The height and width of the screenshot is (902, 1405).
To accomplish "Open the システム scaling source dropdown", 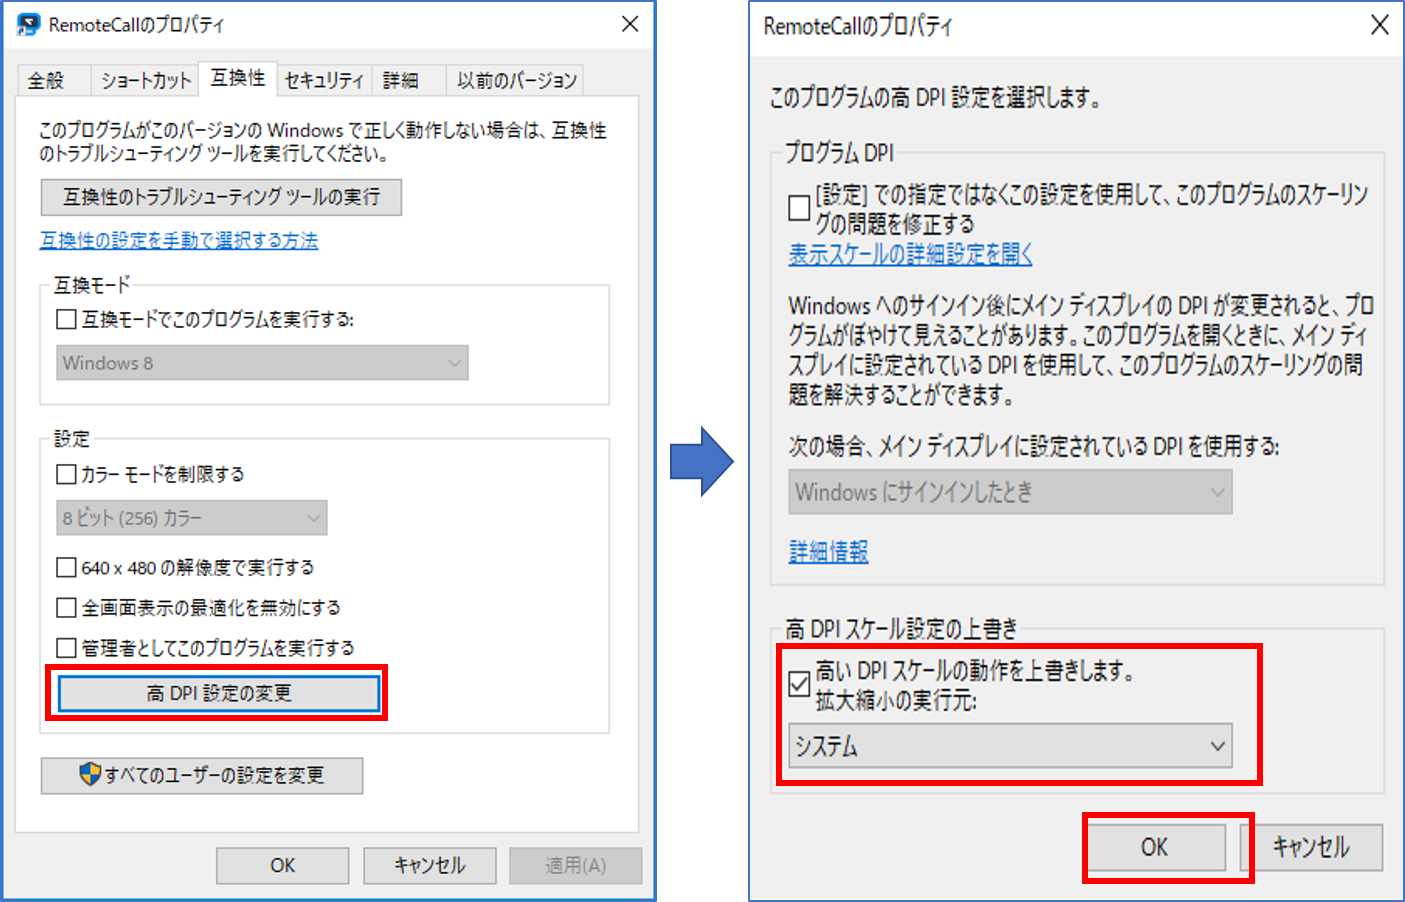I will coord(1010,746).
